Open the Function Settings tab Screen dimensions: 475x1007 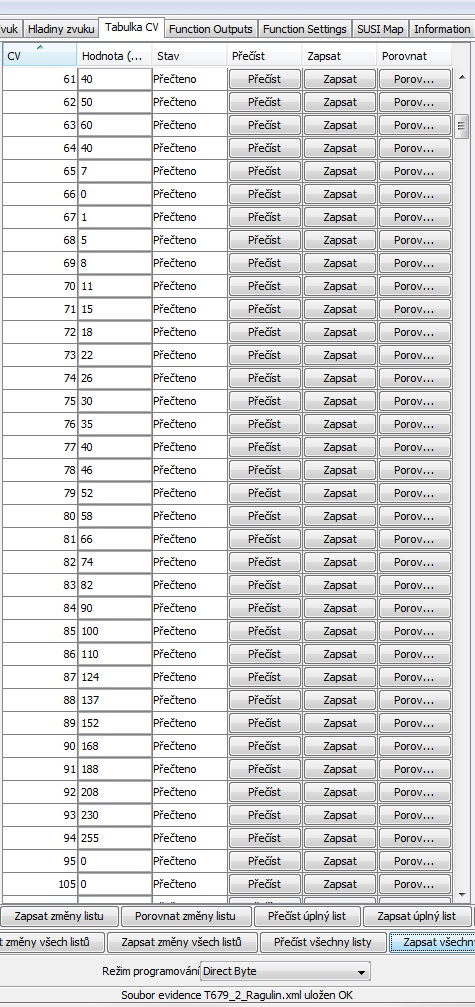tap(305, 29)
